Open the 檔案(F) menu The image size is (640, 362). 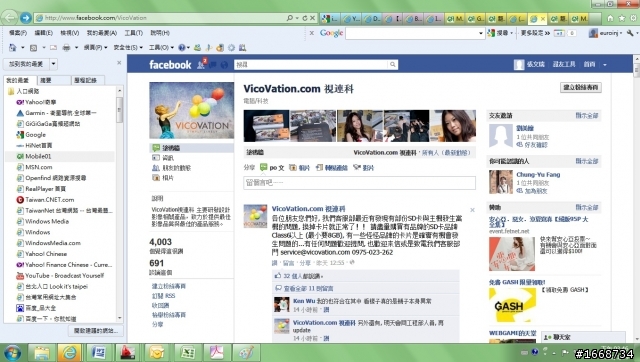[x=18, y=33]
